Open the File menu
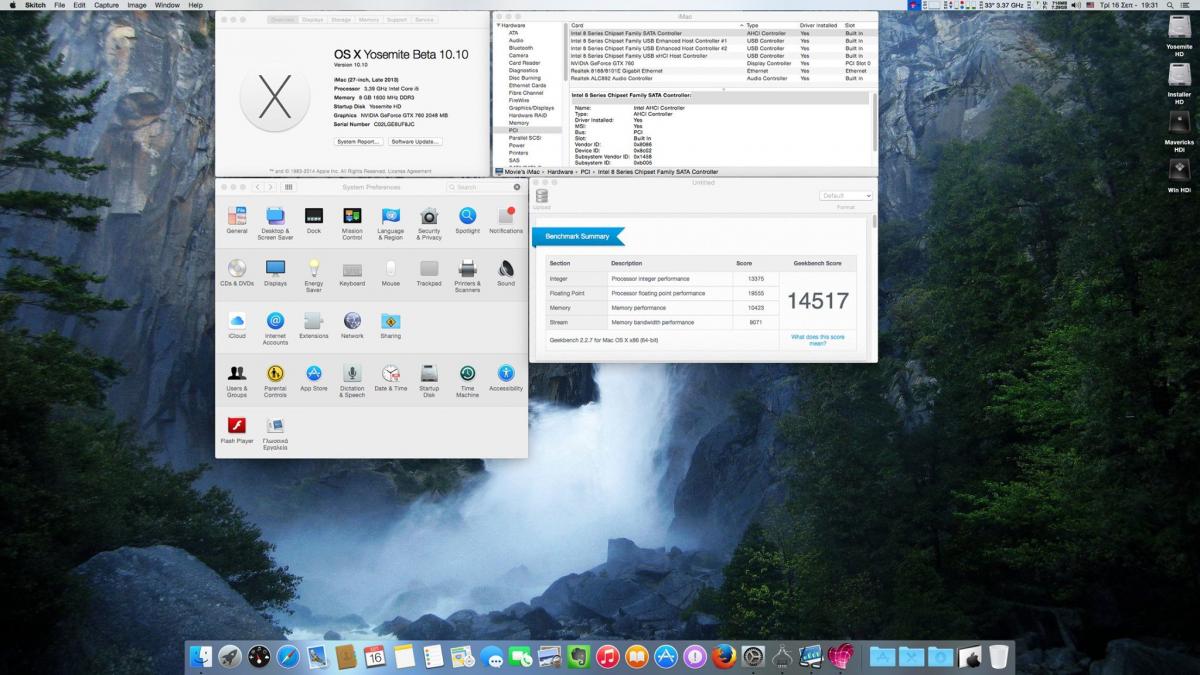The height and width of the screenshot is (675, 1200). tap(60, 5)
